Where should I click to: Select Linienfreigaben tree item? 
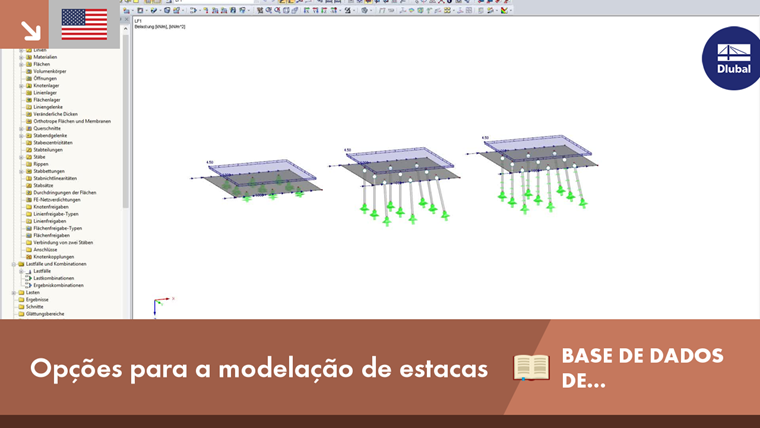point(49,221)
